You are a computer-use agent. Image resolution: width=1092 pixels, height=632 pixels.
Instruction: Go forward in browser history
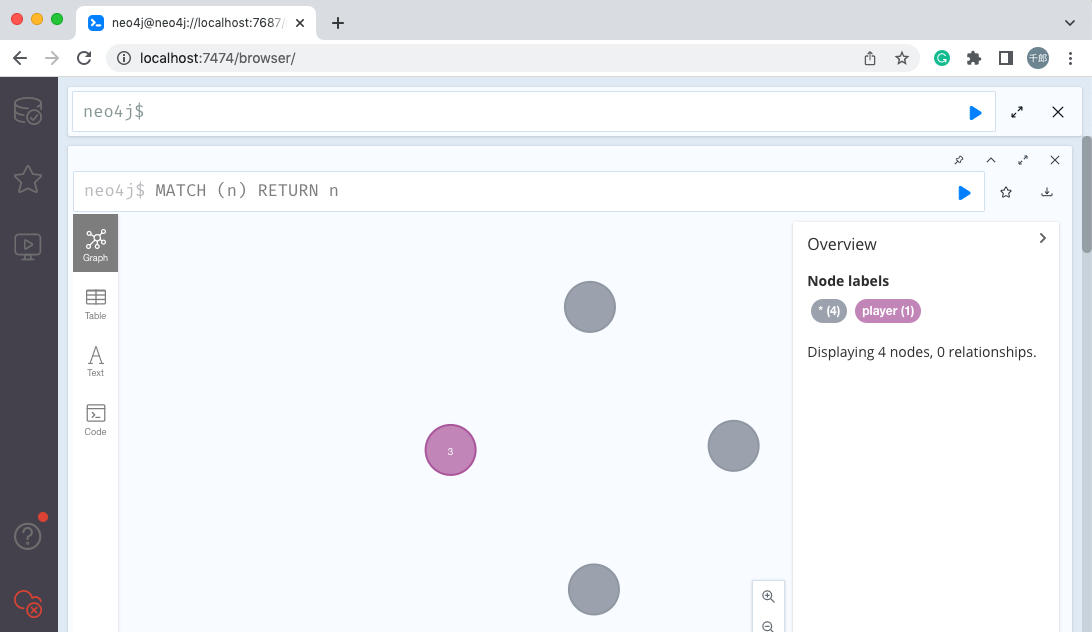coord(52,59)
